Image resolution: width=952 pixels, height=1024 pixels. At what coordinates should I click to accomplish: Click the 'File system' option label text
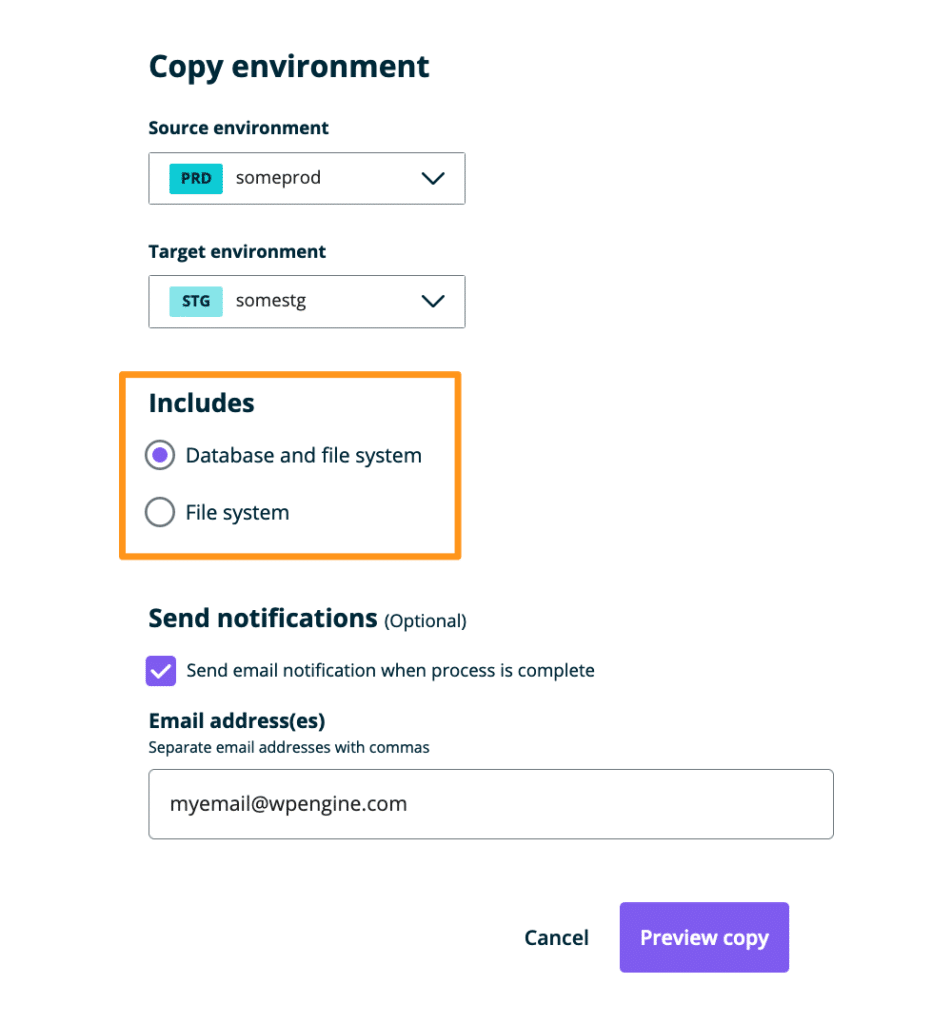237,513
